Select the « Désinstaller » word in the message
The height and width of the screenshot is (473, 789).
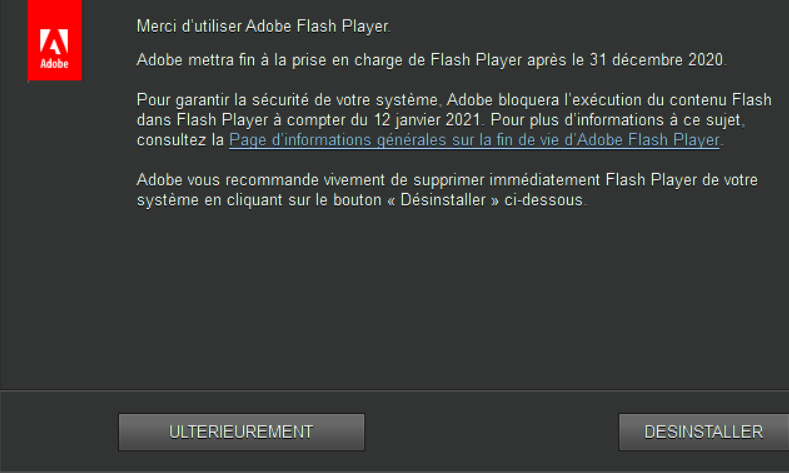click(x=443, y=200)
